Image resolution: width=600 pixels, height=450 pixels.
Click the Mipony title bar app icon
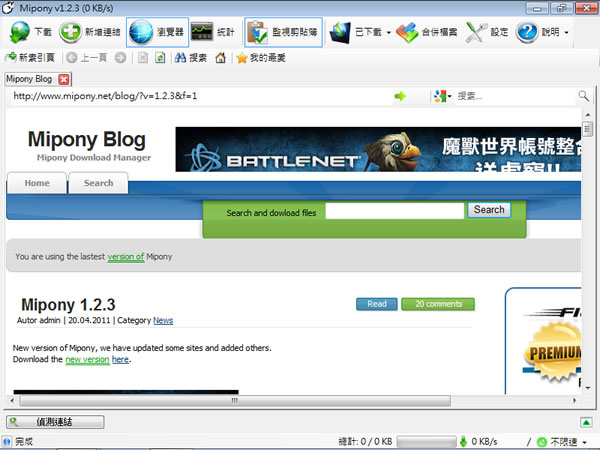(8, 8)
